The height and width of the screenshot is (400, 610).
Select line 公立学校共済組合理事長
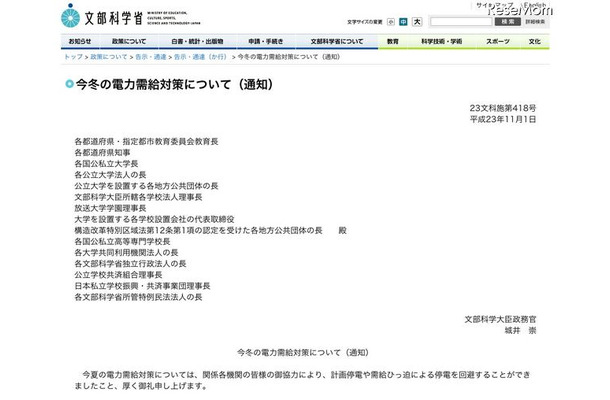(x=118, y=275)
